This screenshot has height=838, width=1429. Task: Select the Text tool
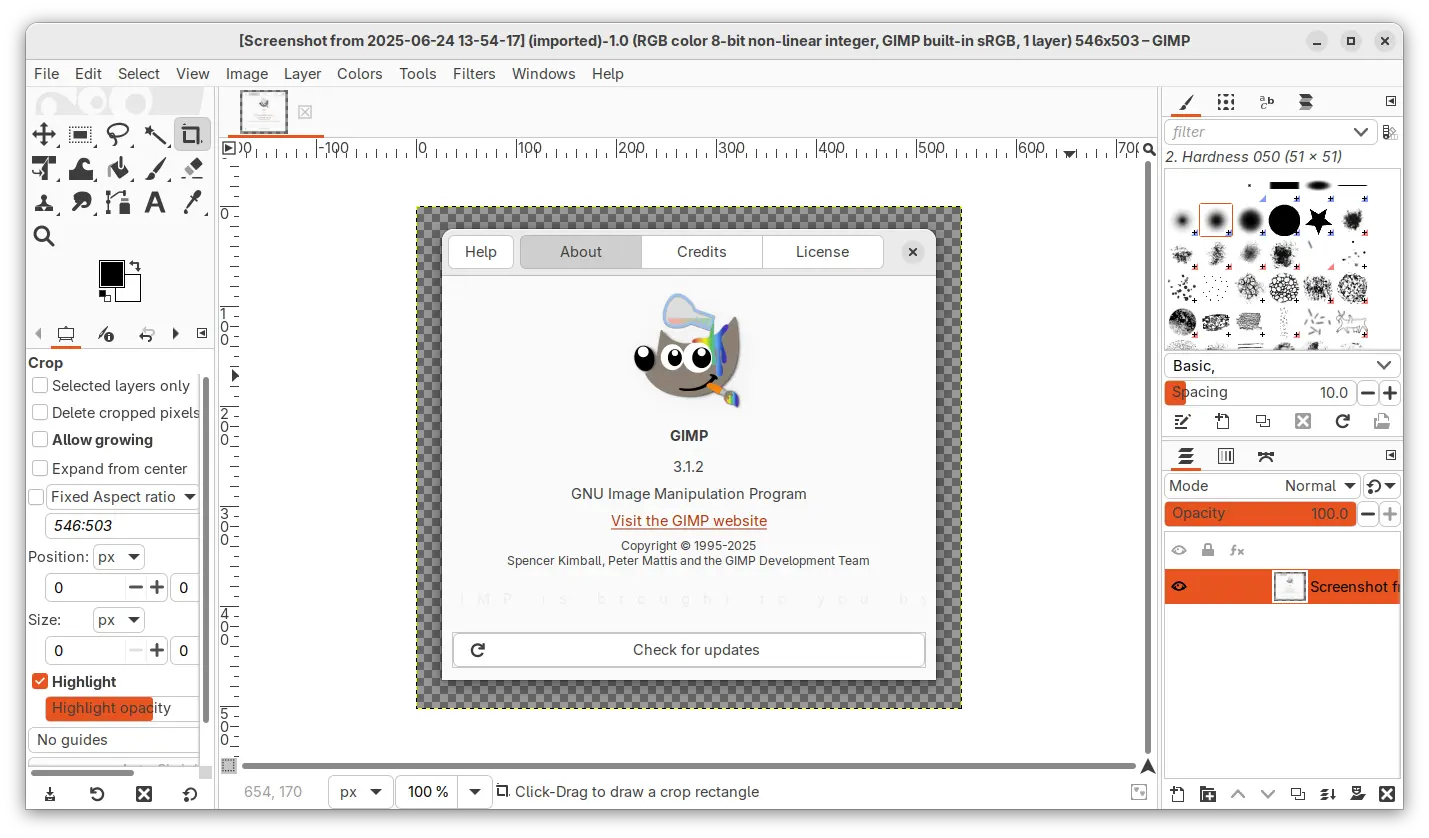155,202
